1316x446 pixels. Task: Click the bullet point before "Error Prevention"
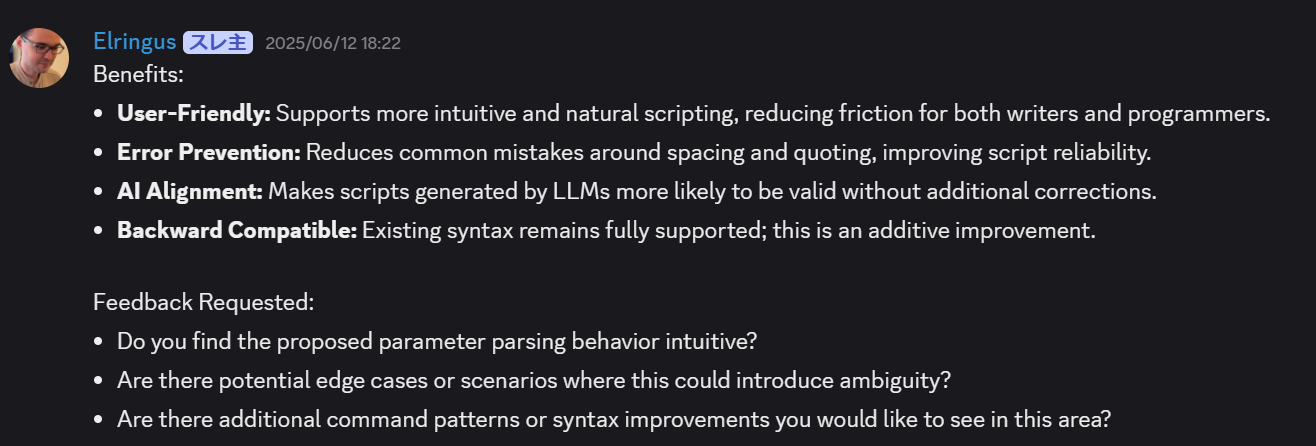(98, 154)
